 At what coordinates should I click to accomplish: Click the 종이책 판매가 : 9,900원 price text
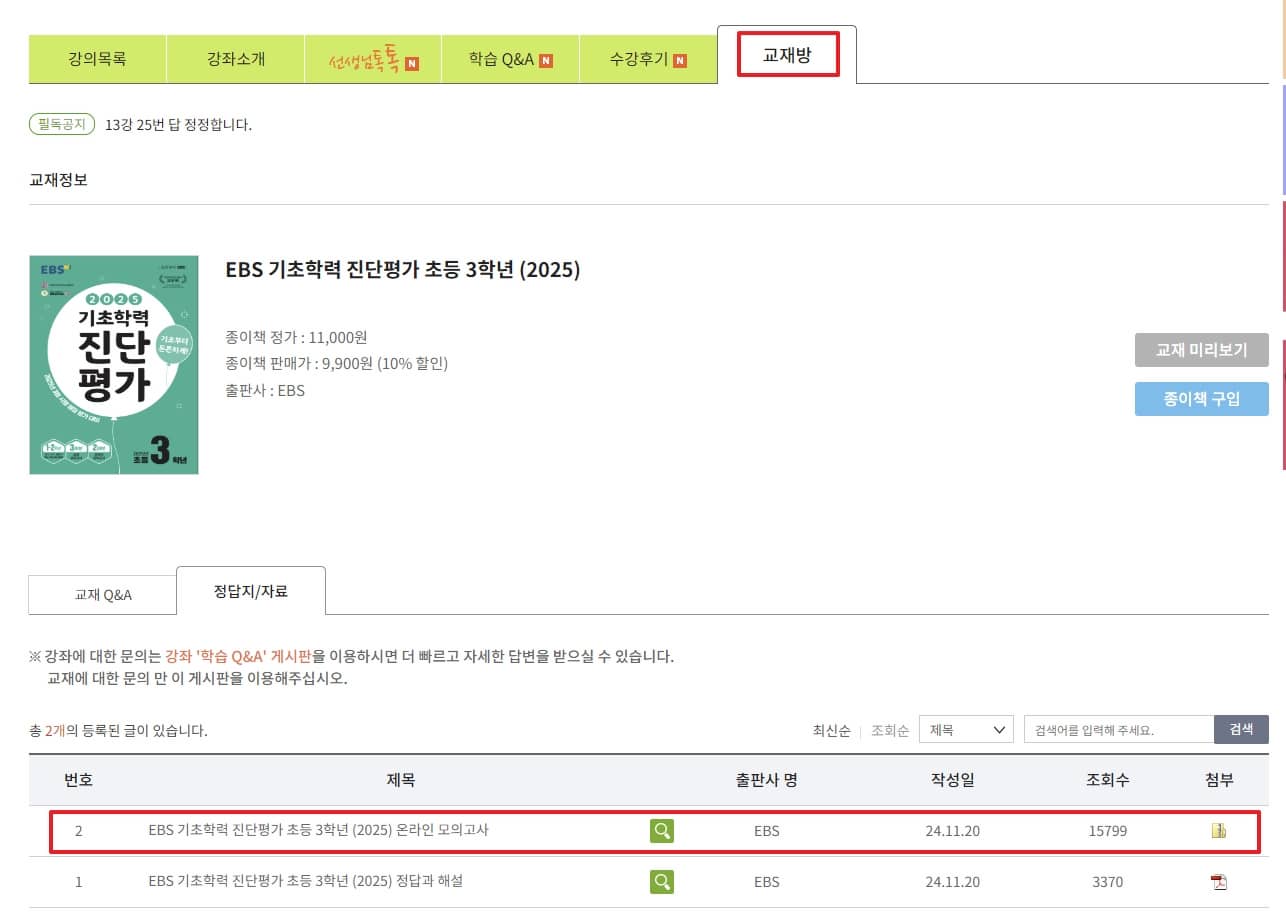click(337, 363)
